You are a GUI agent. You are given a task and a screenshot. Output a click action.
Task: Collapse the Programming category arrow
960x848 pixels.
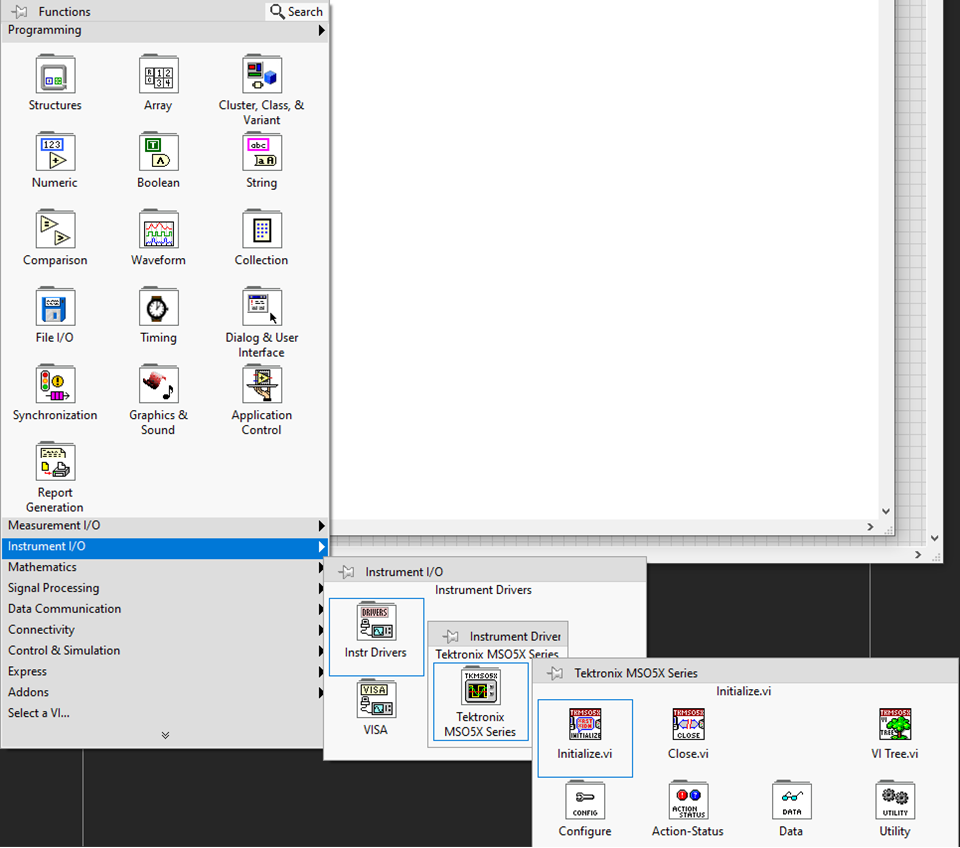coord(321,30)
